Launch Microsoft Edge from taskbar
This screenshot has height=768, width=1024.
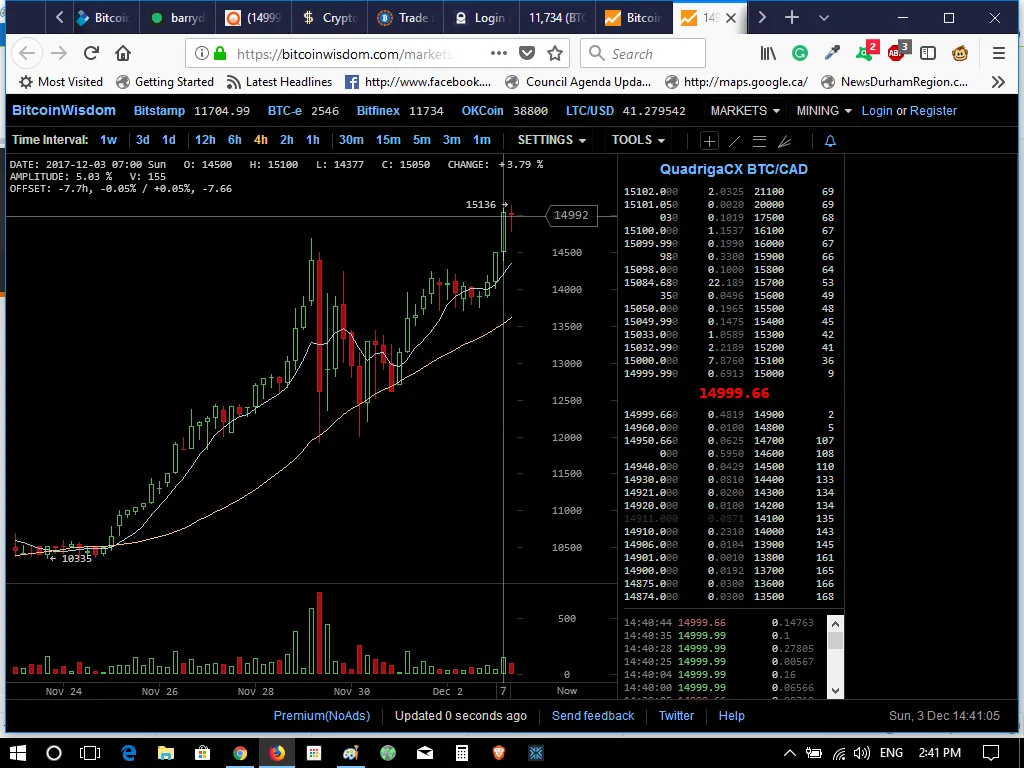click(x=129, y=752)
